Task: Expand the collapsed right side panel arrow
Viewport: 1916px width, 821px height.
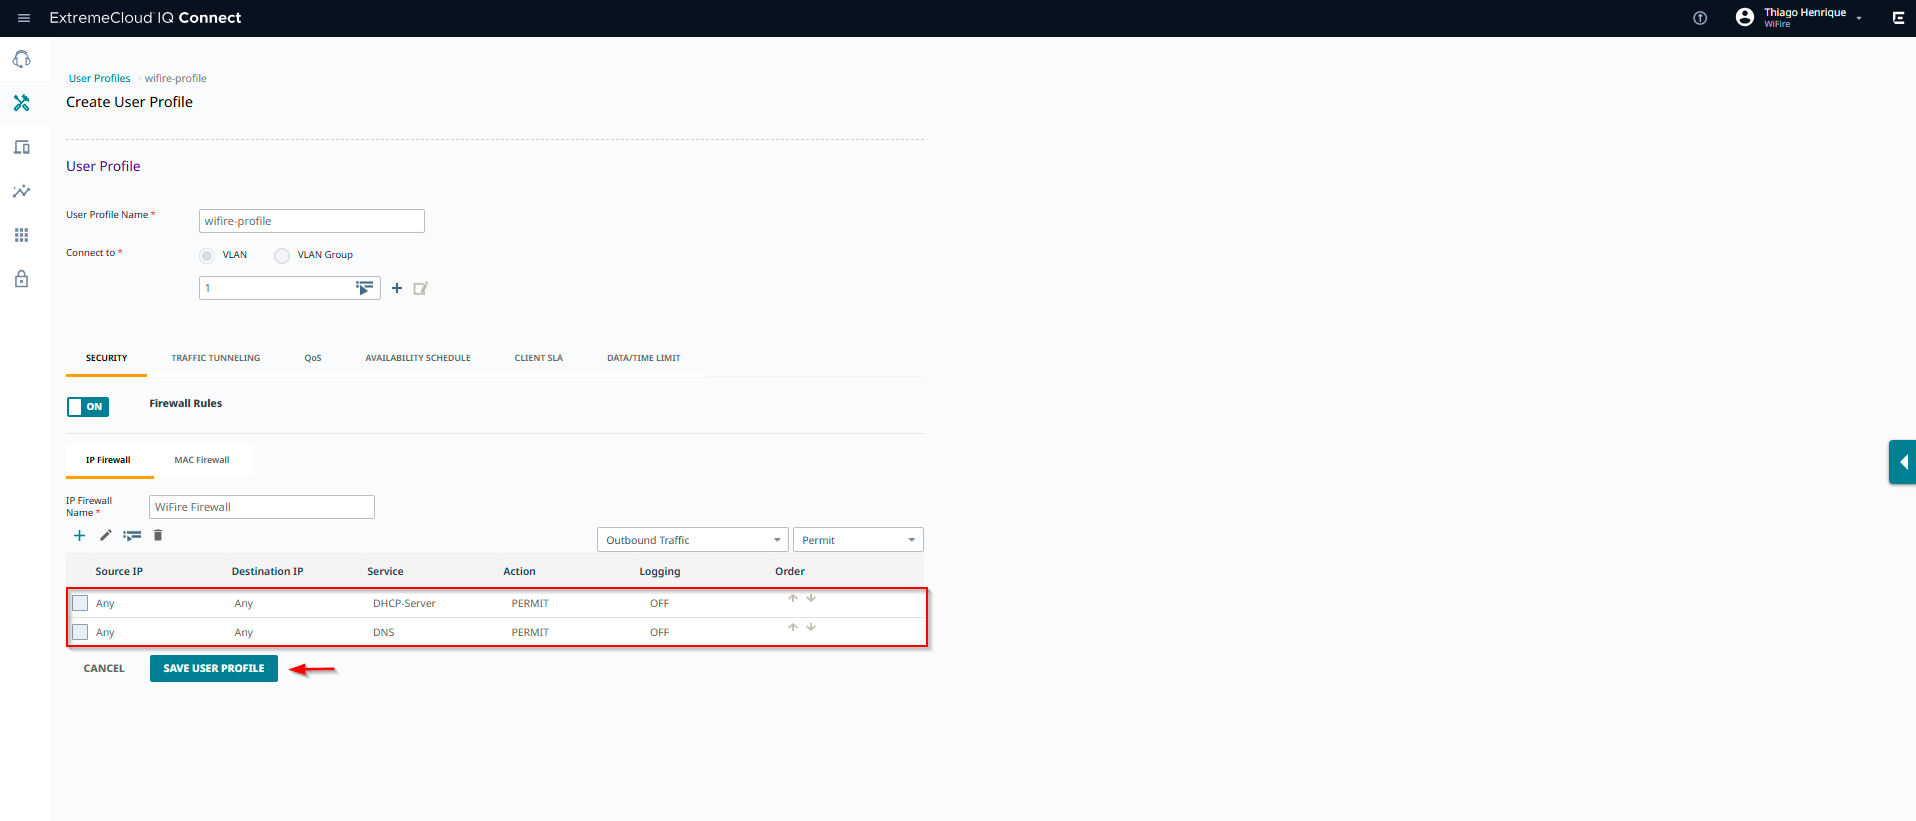Action: pyautogui.click(x=1903, y=462)
